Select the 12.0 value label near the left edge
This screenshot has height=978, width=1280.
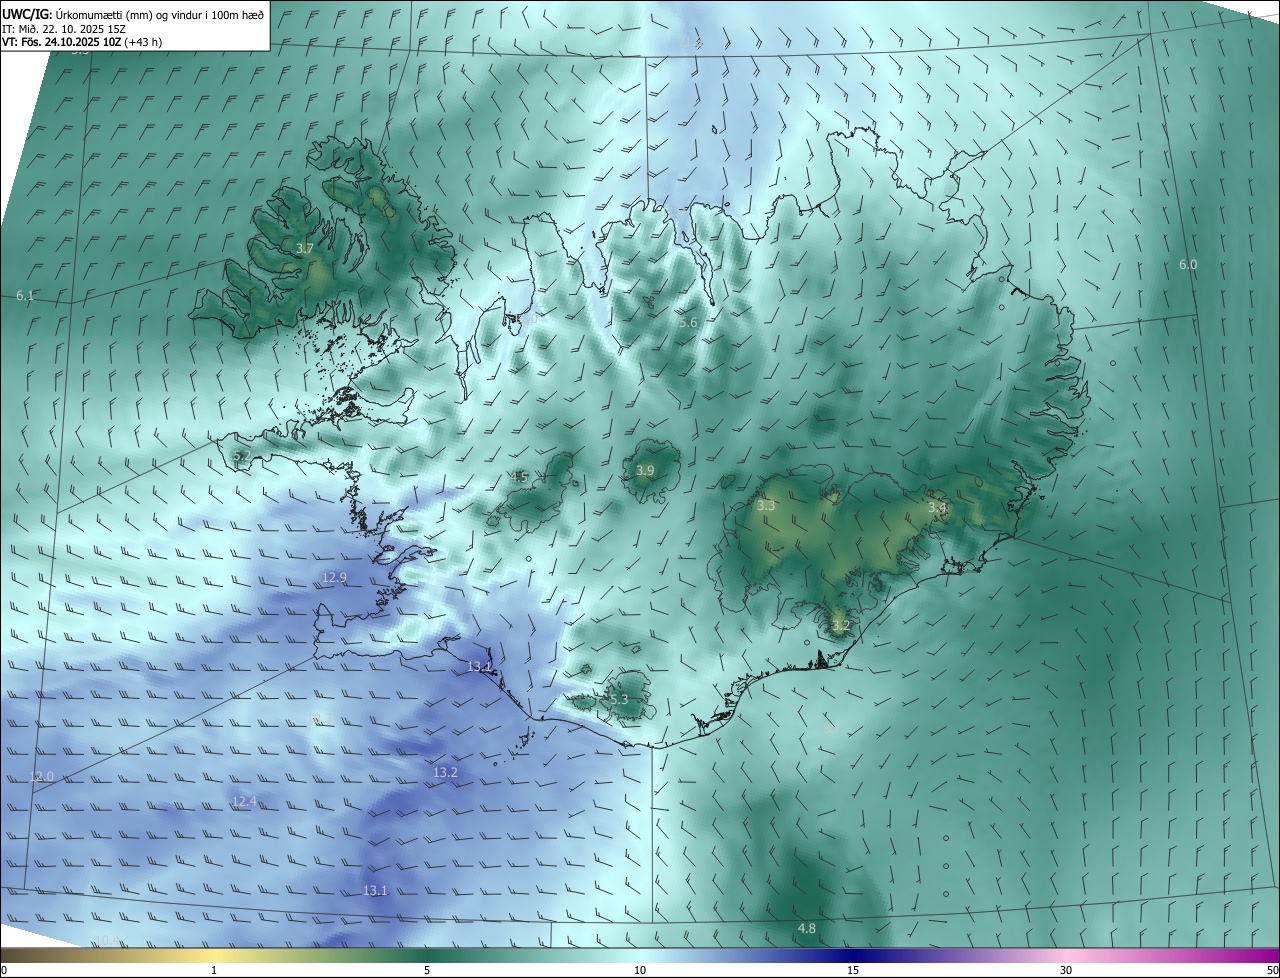tap(42, 776)
